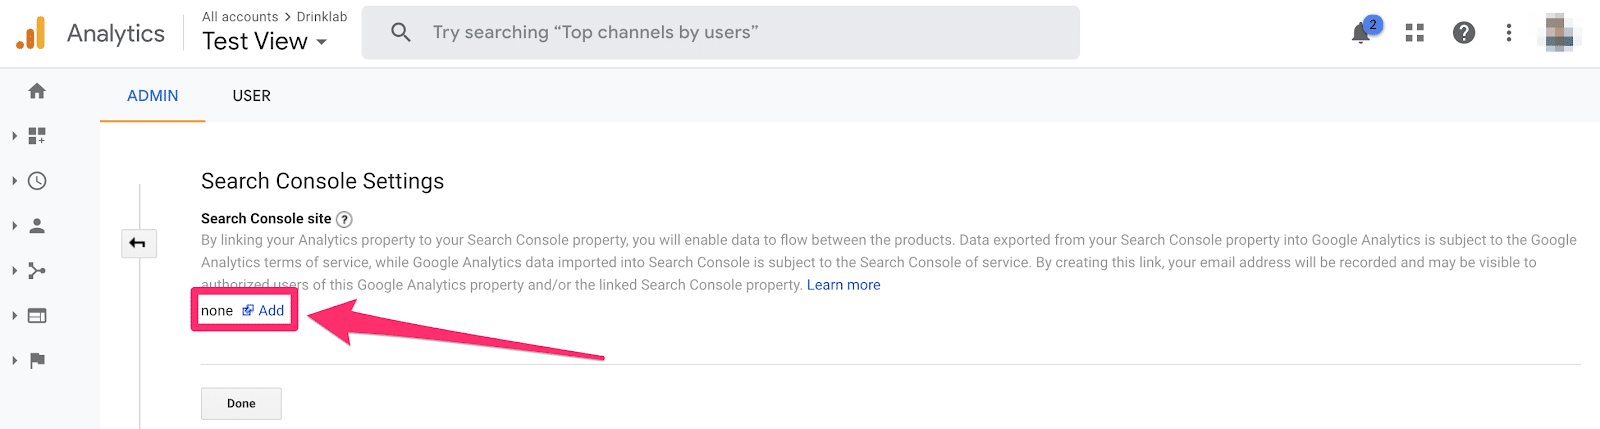Screen dimensions: 1600x429
Task: Open the help question mark icon
Action: 1464,33
